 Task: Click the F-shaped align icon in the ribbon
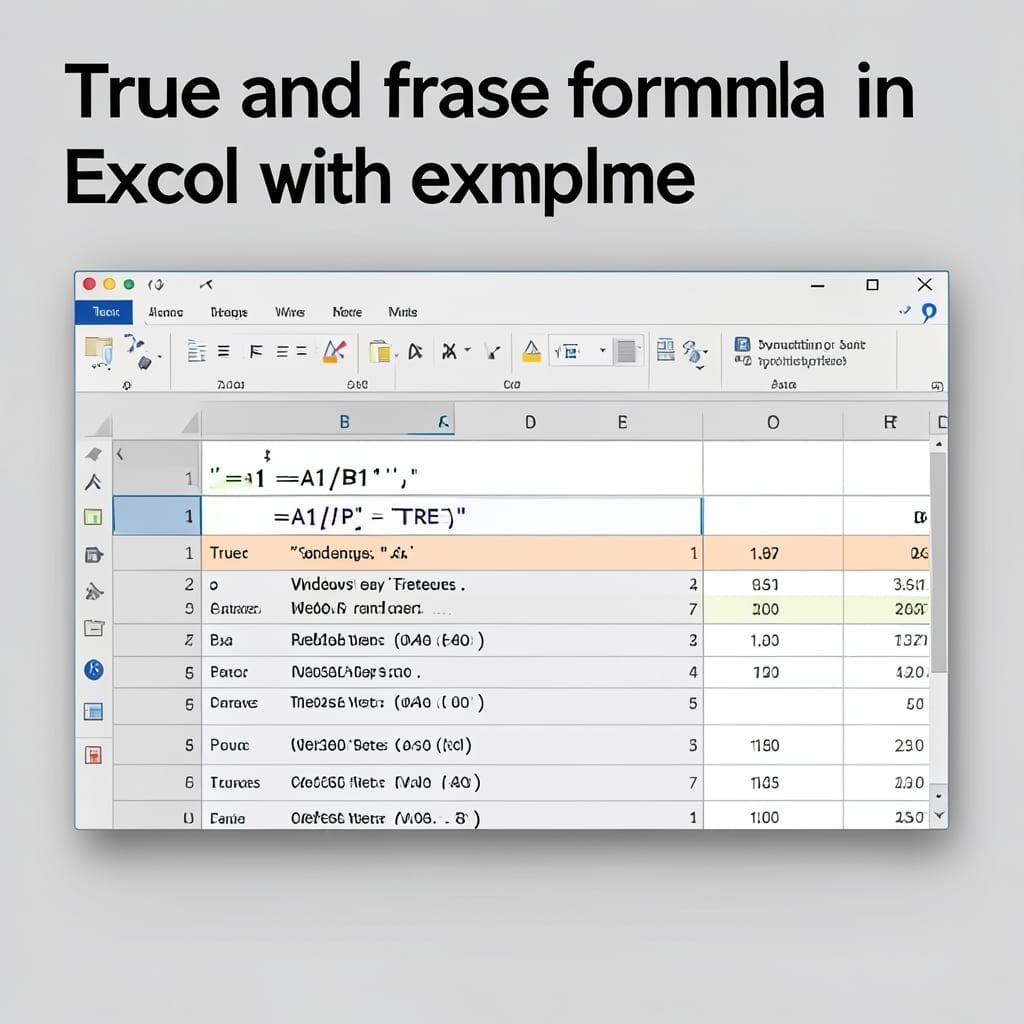coord(256,352)
